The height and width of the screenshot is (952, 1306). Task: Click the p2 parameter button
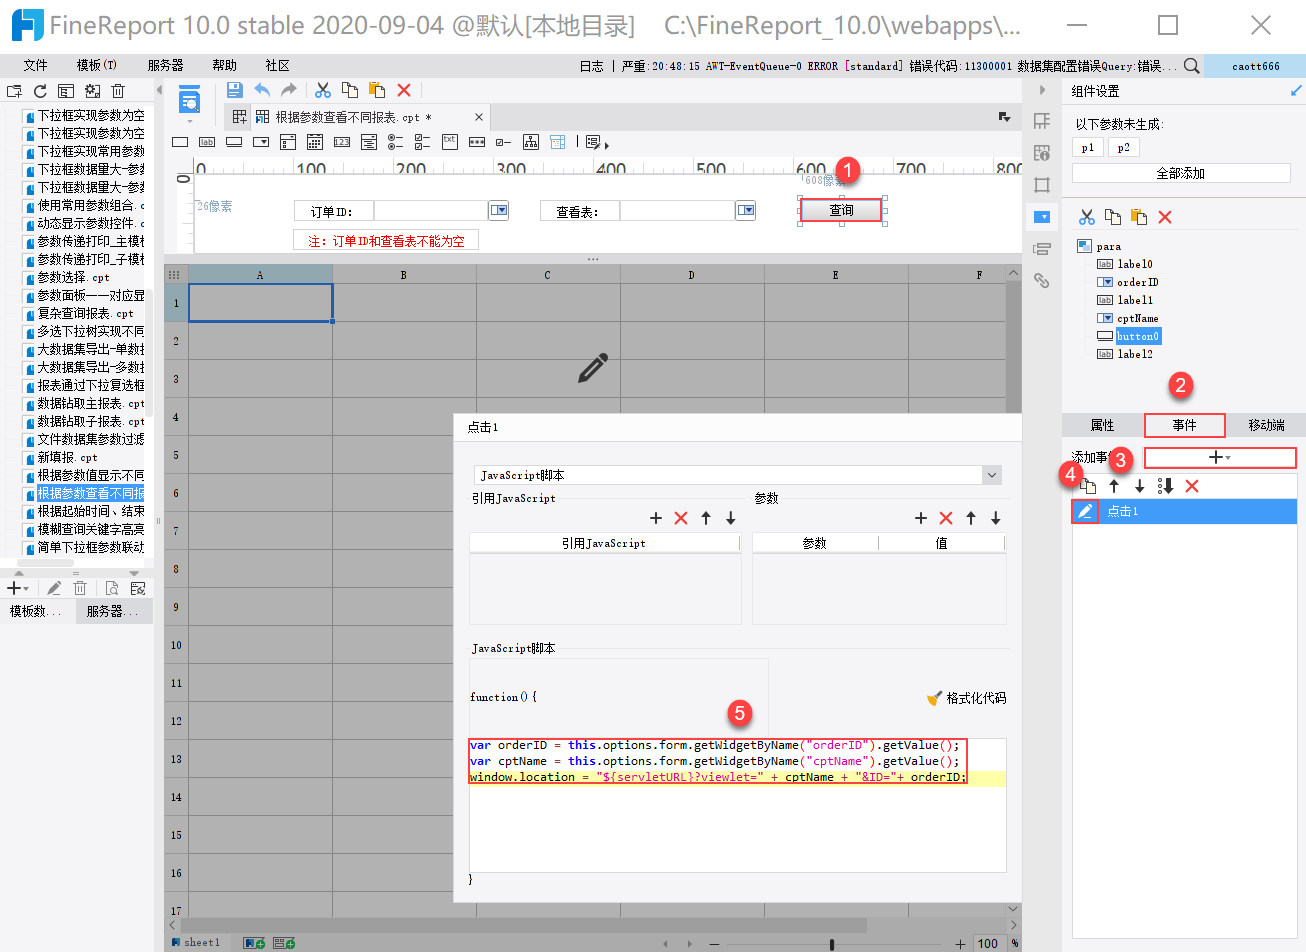(x=1124, y=147)
